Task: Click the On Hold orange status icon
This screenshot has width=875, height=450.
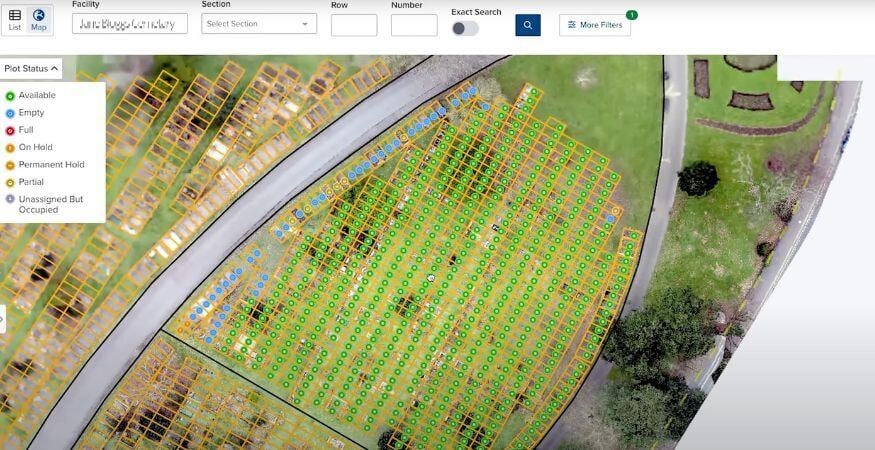Action: point(10,148)
